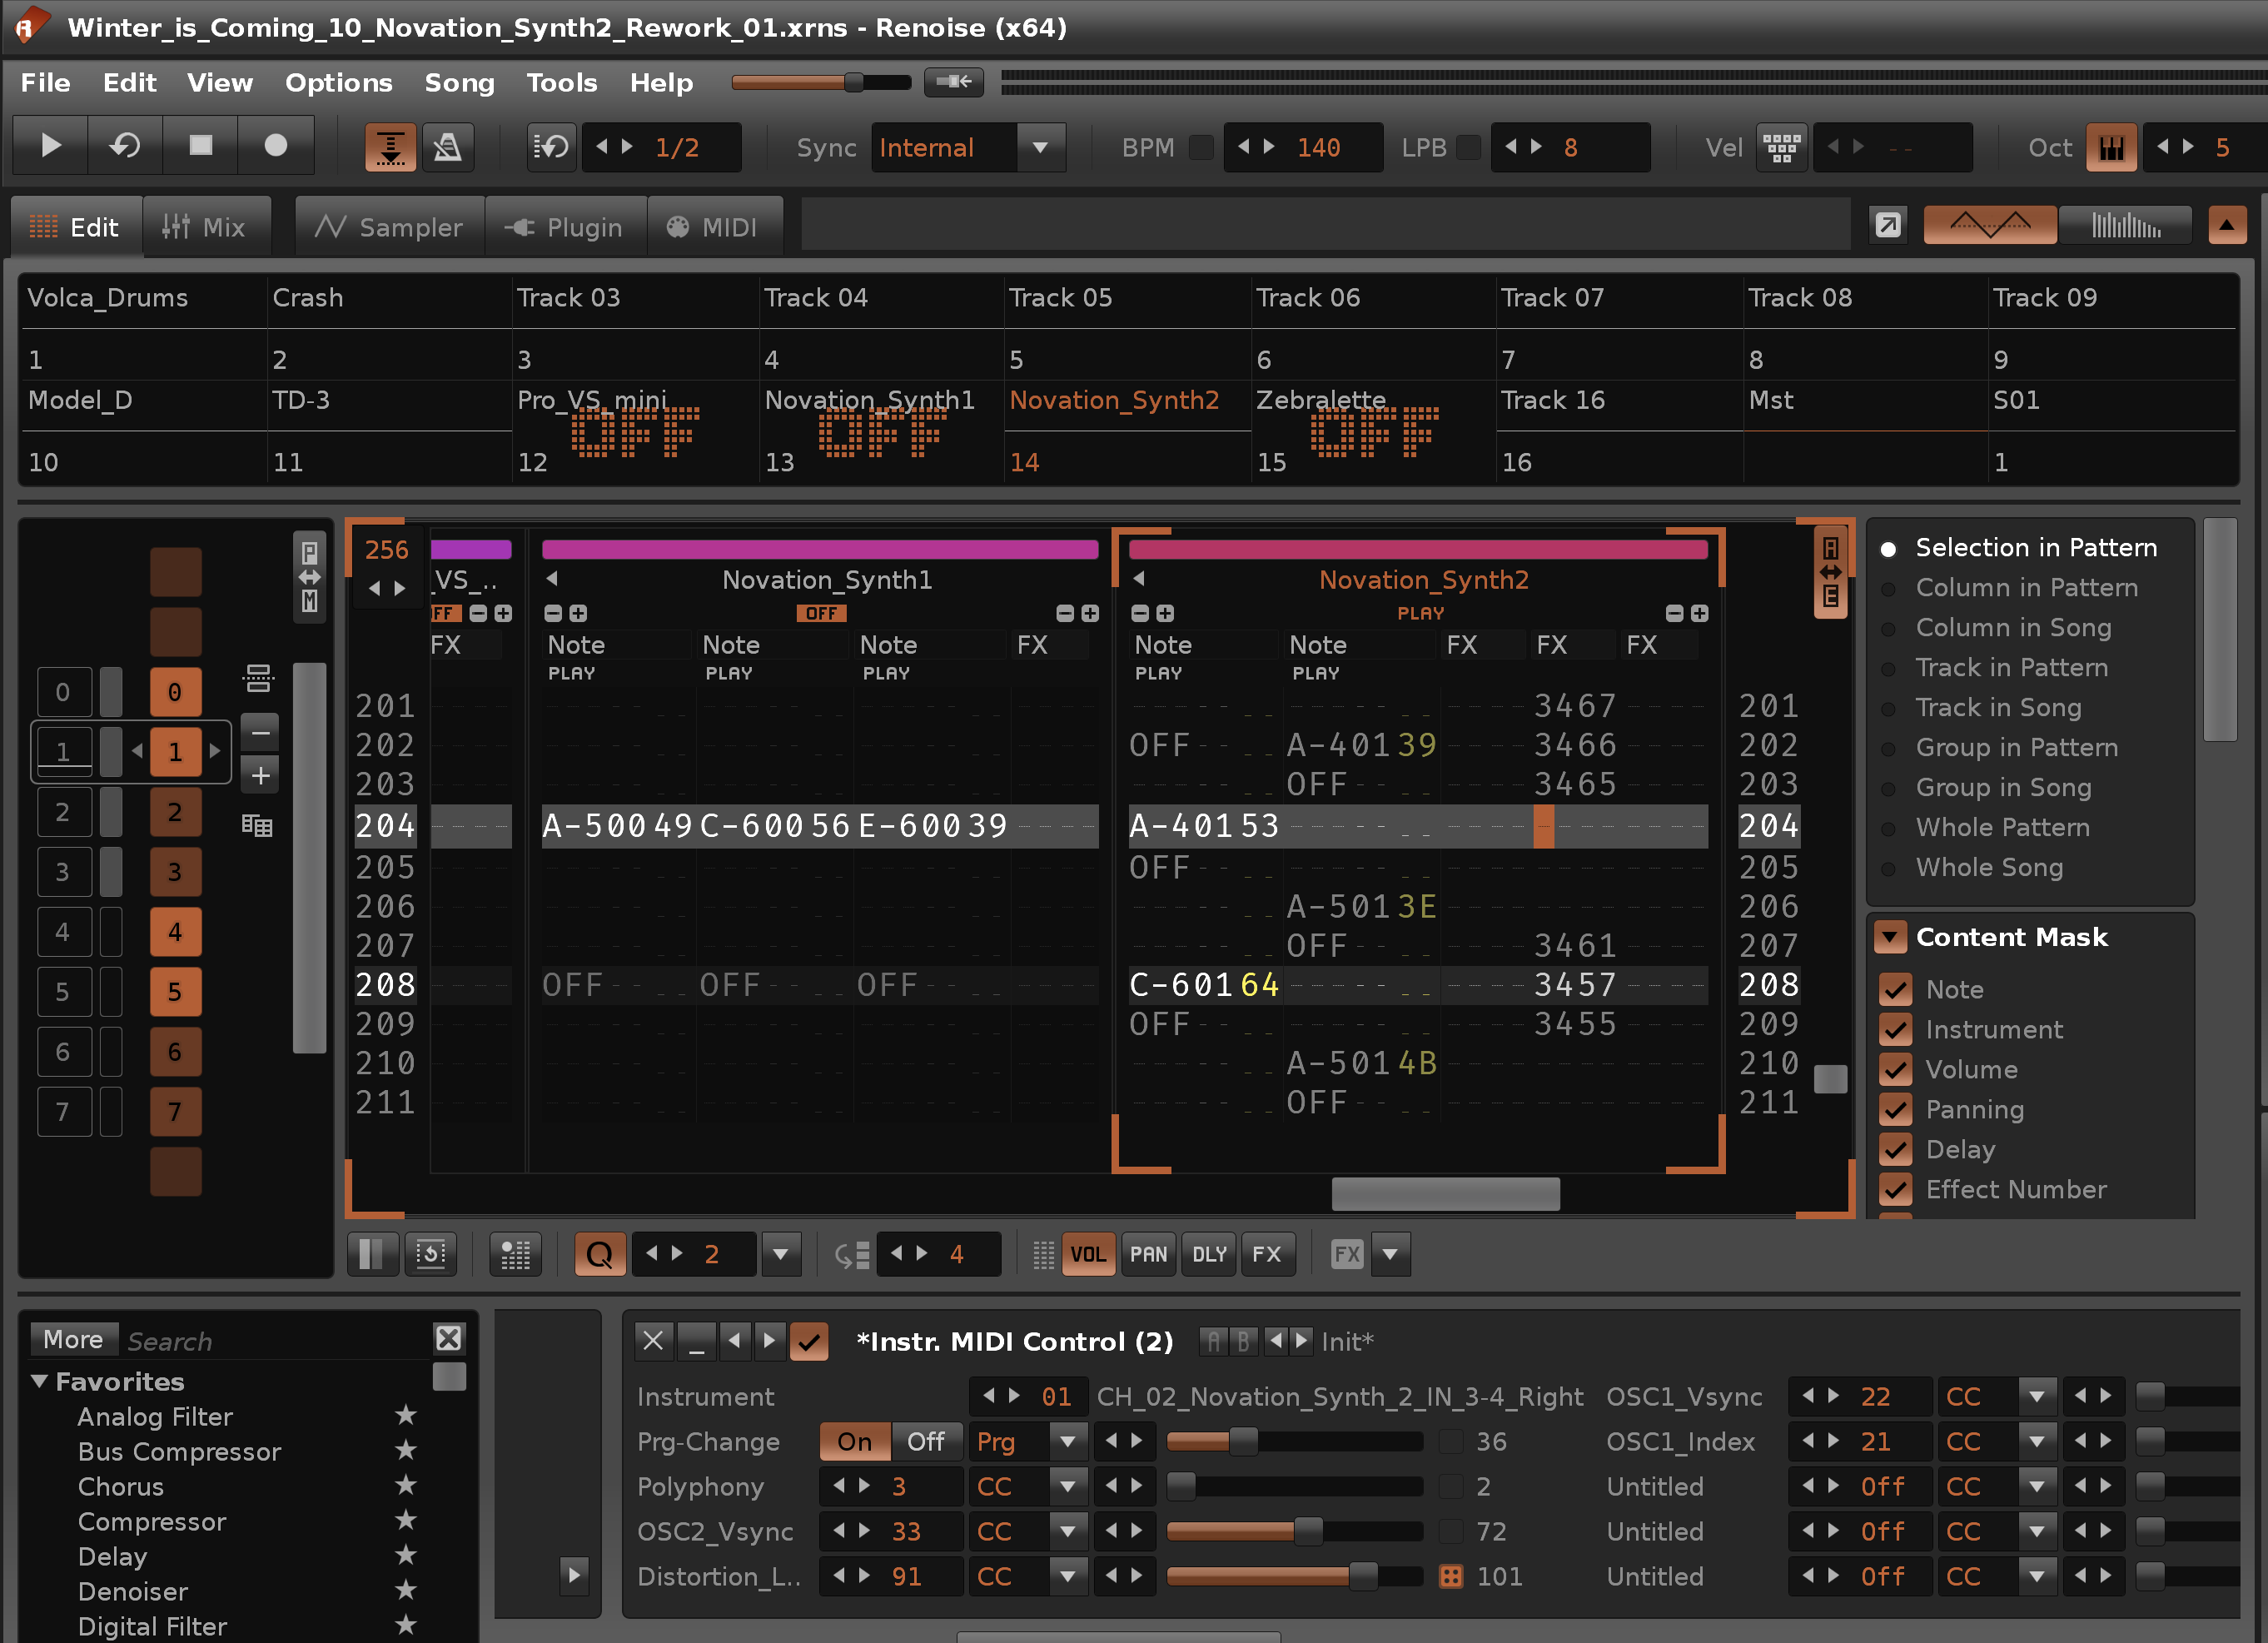Viewport: 2268px width, 1643px height.
Task: Adjust the OSC2_Vsync slider
Action: pyautogui.click(x=1307, y=1531)
